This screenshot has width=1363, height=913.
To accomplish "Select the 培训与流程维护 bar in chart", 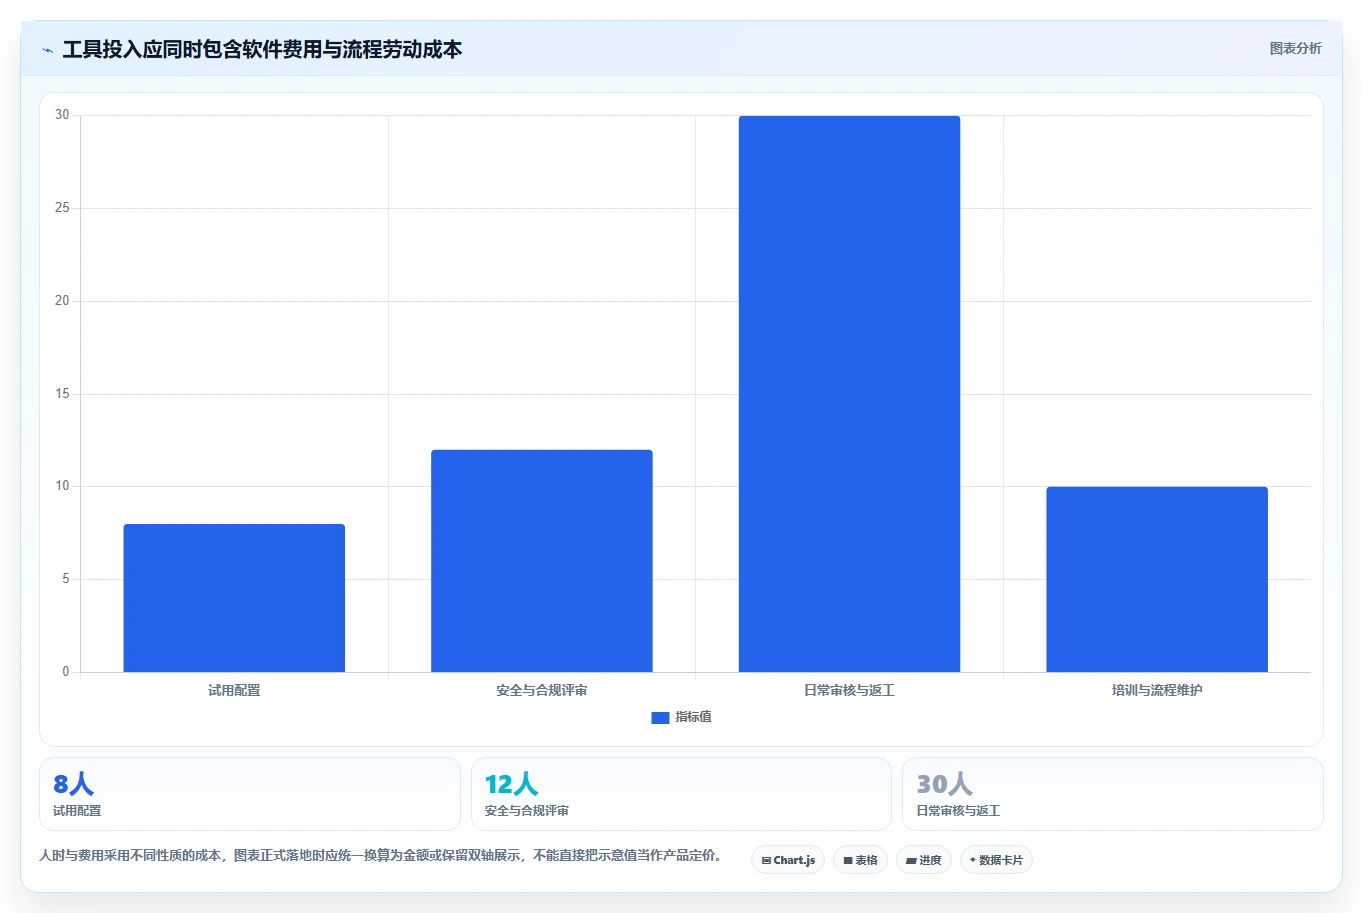I will point(1157,579).
